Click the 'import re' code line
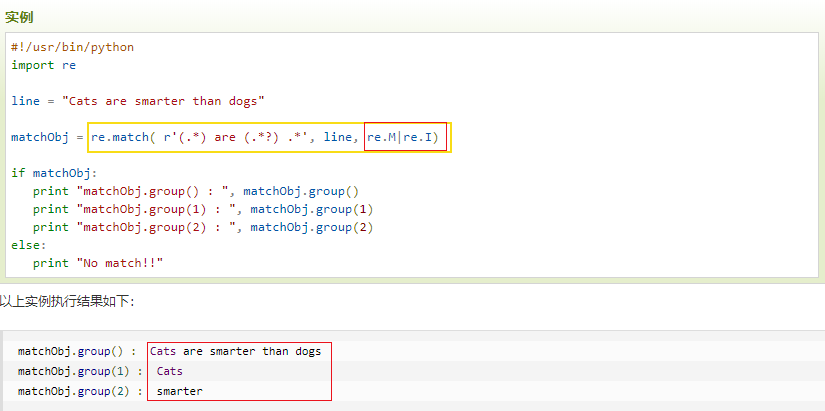The height and width of the screenshot is (411, 825). pos(44,65)
